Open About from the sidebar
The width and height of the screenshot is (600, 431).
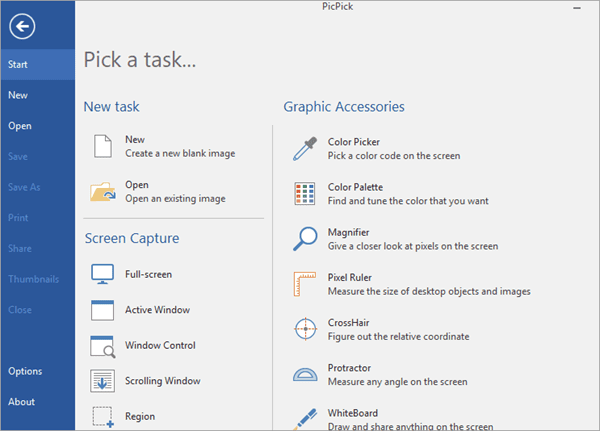click(38, 402)
